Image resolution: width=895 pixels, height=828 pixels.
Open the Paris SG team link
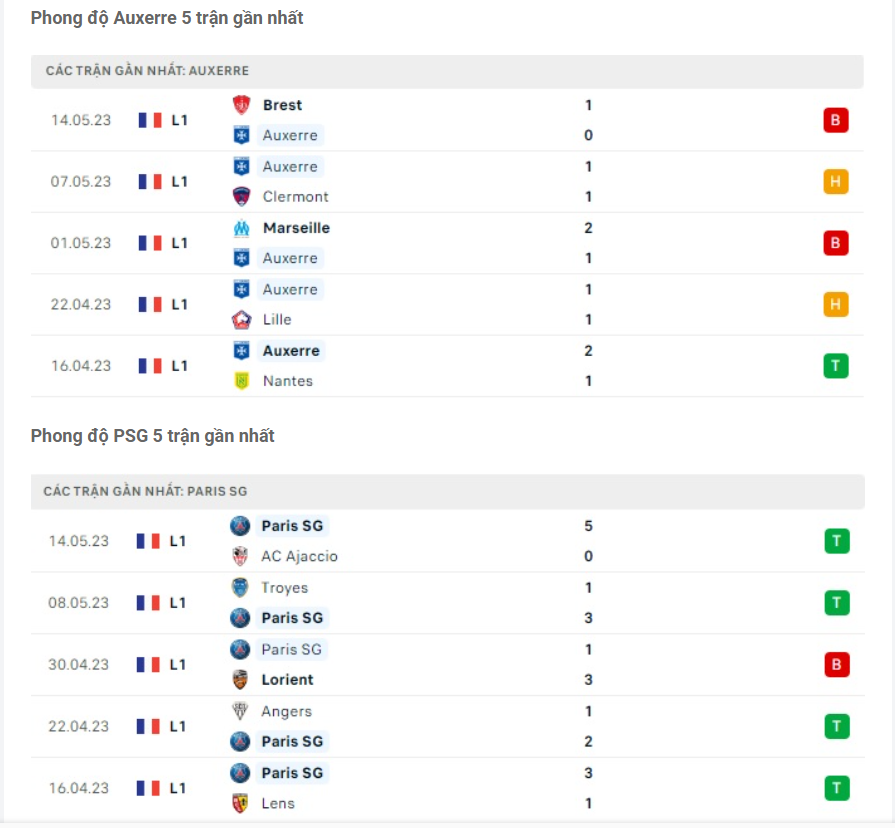(x=292, y=525)
